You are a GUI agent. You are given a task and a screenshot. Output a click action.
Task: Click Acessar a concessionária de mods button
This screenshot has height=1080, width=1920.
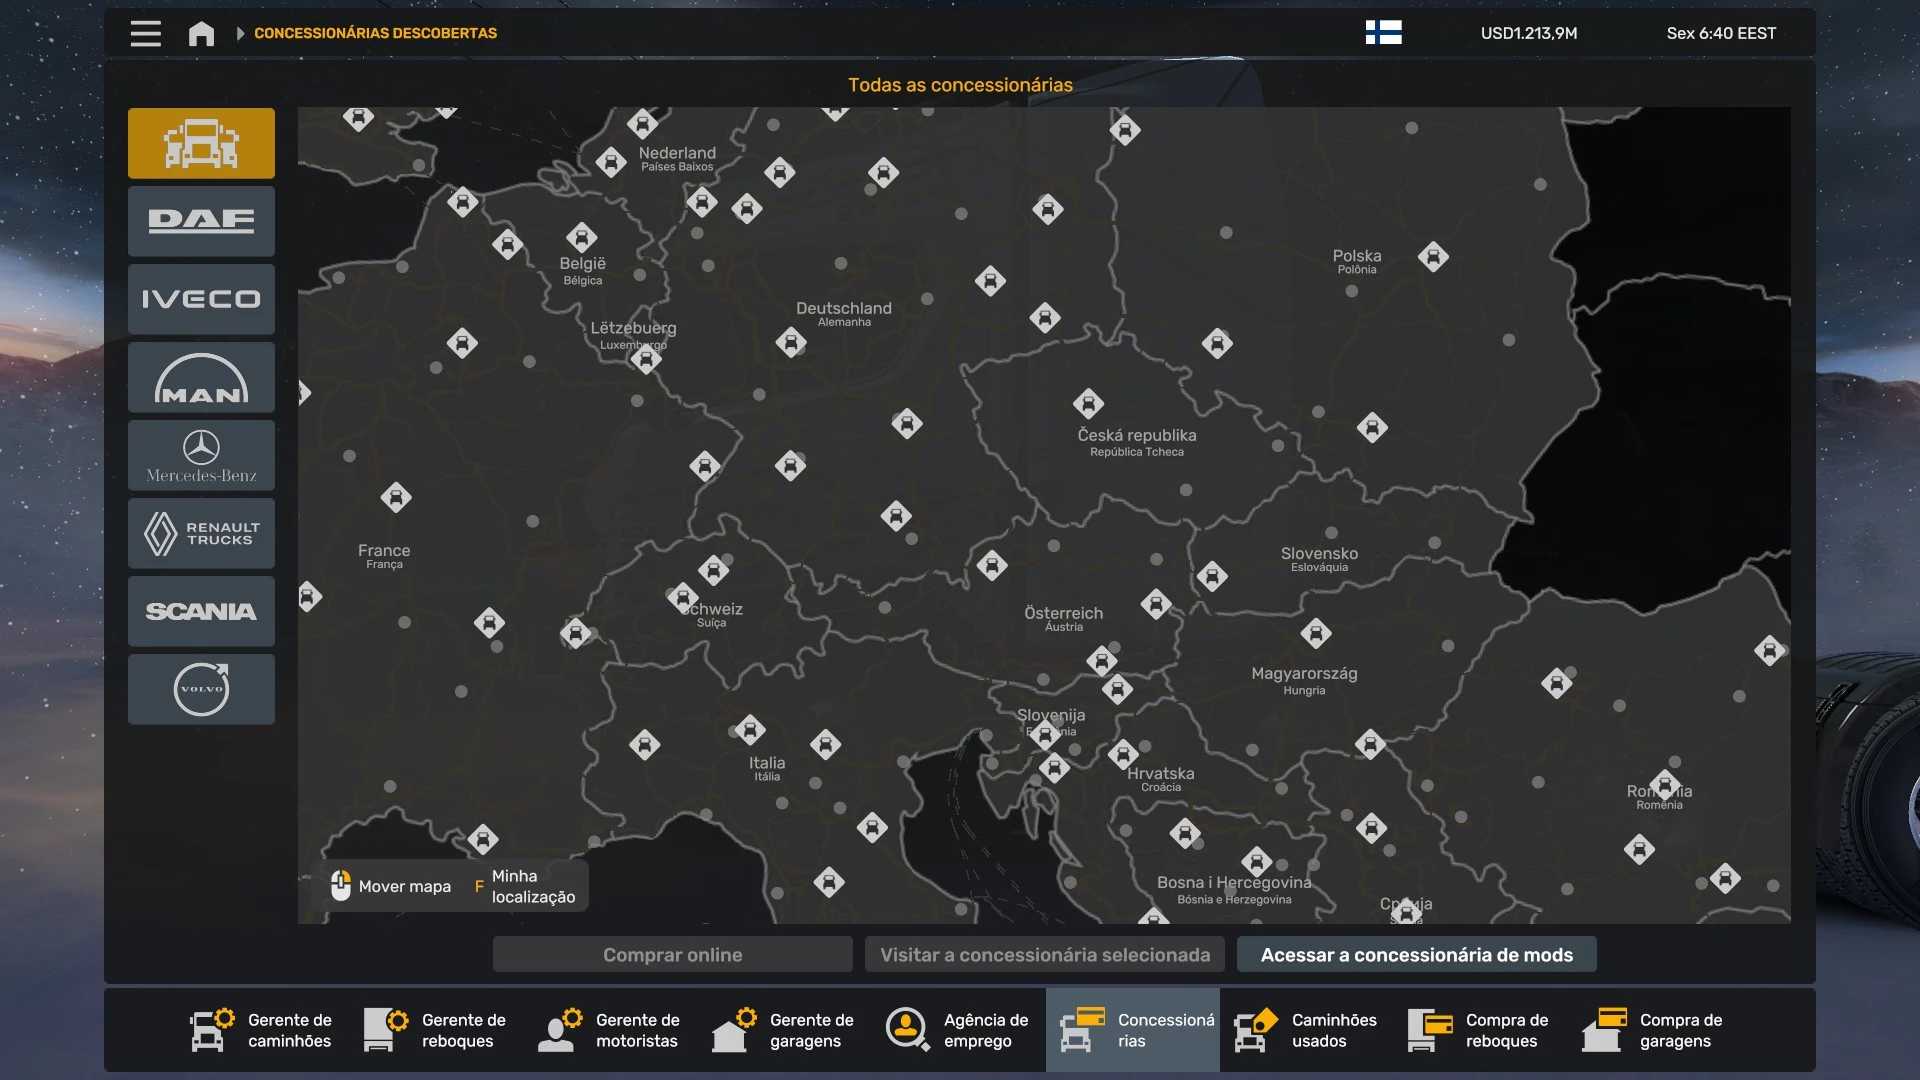(x=1416, y=955)
